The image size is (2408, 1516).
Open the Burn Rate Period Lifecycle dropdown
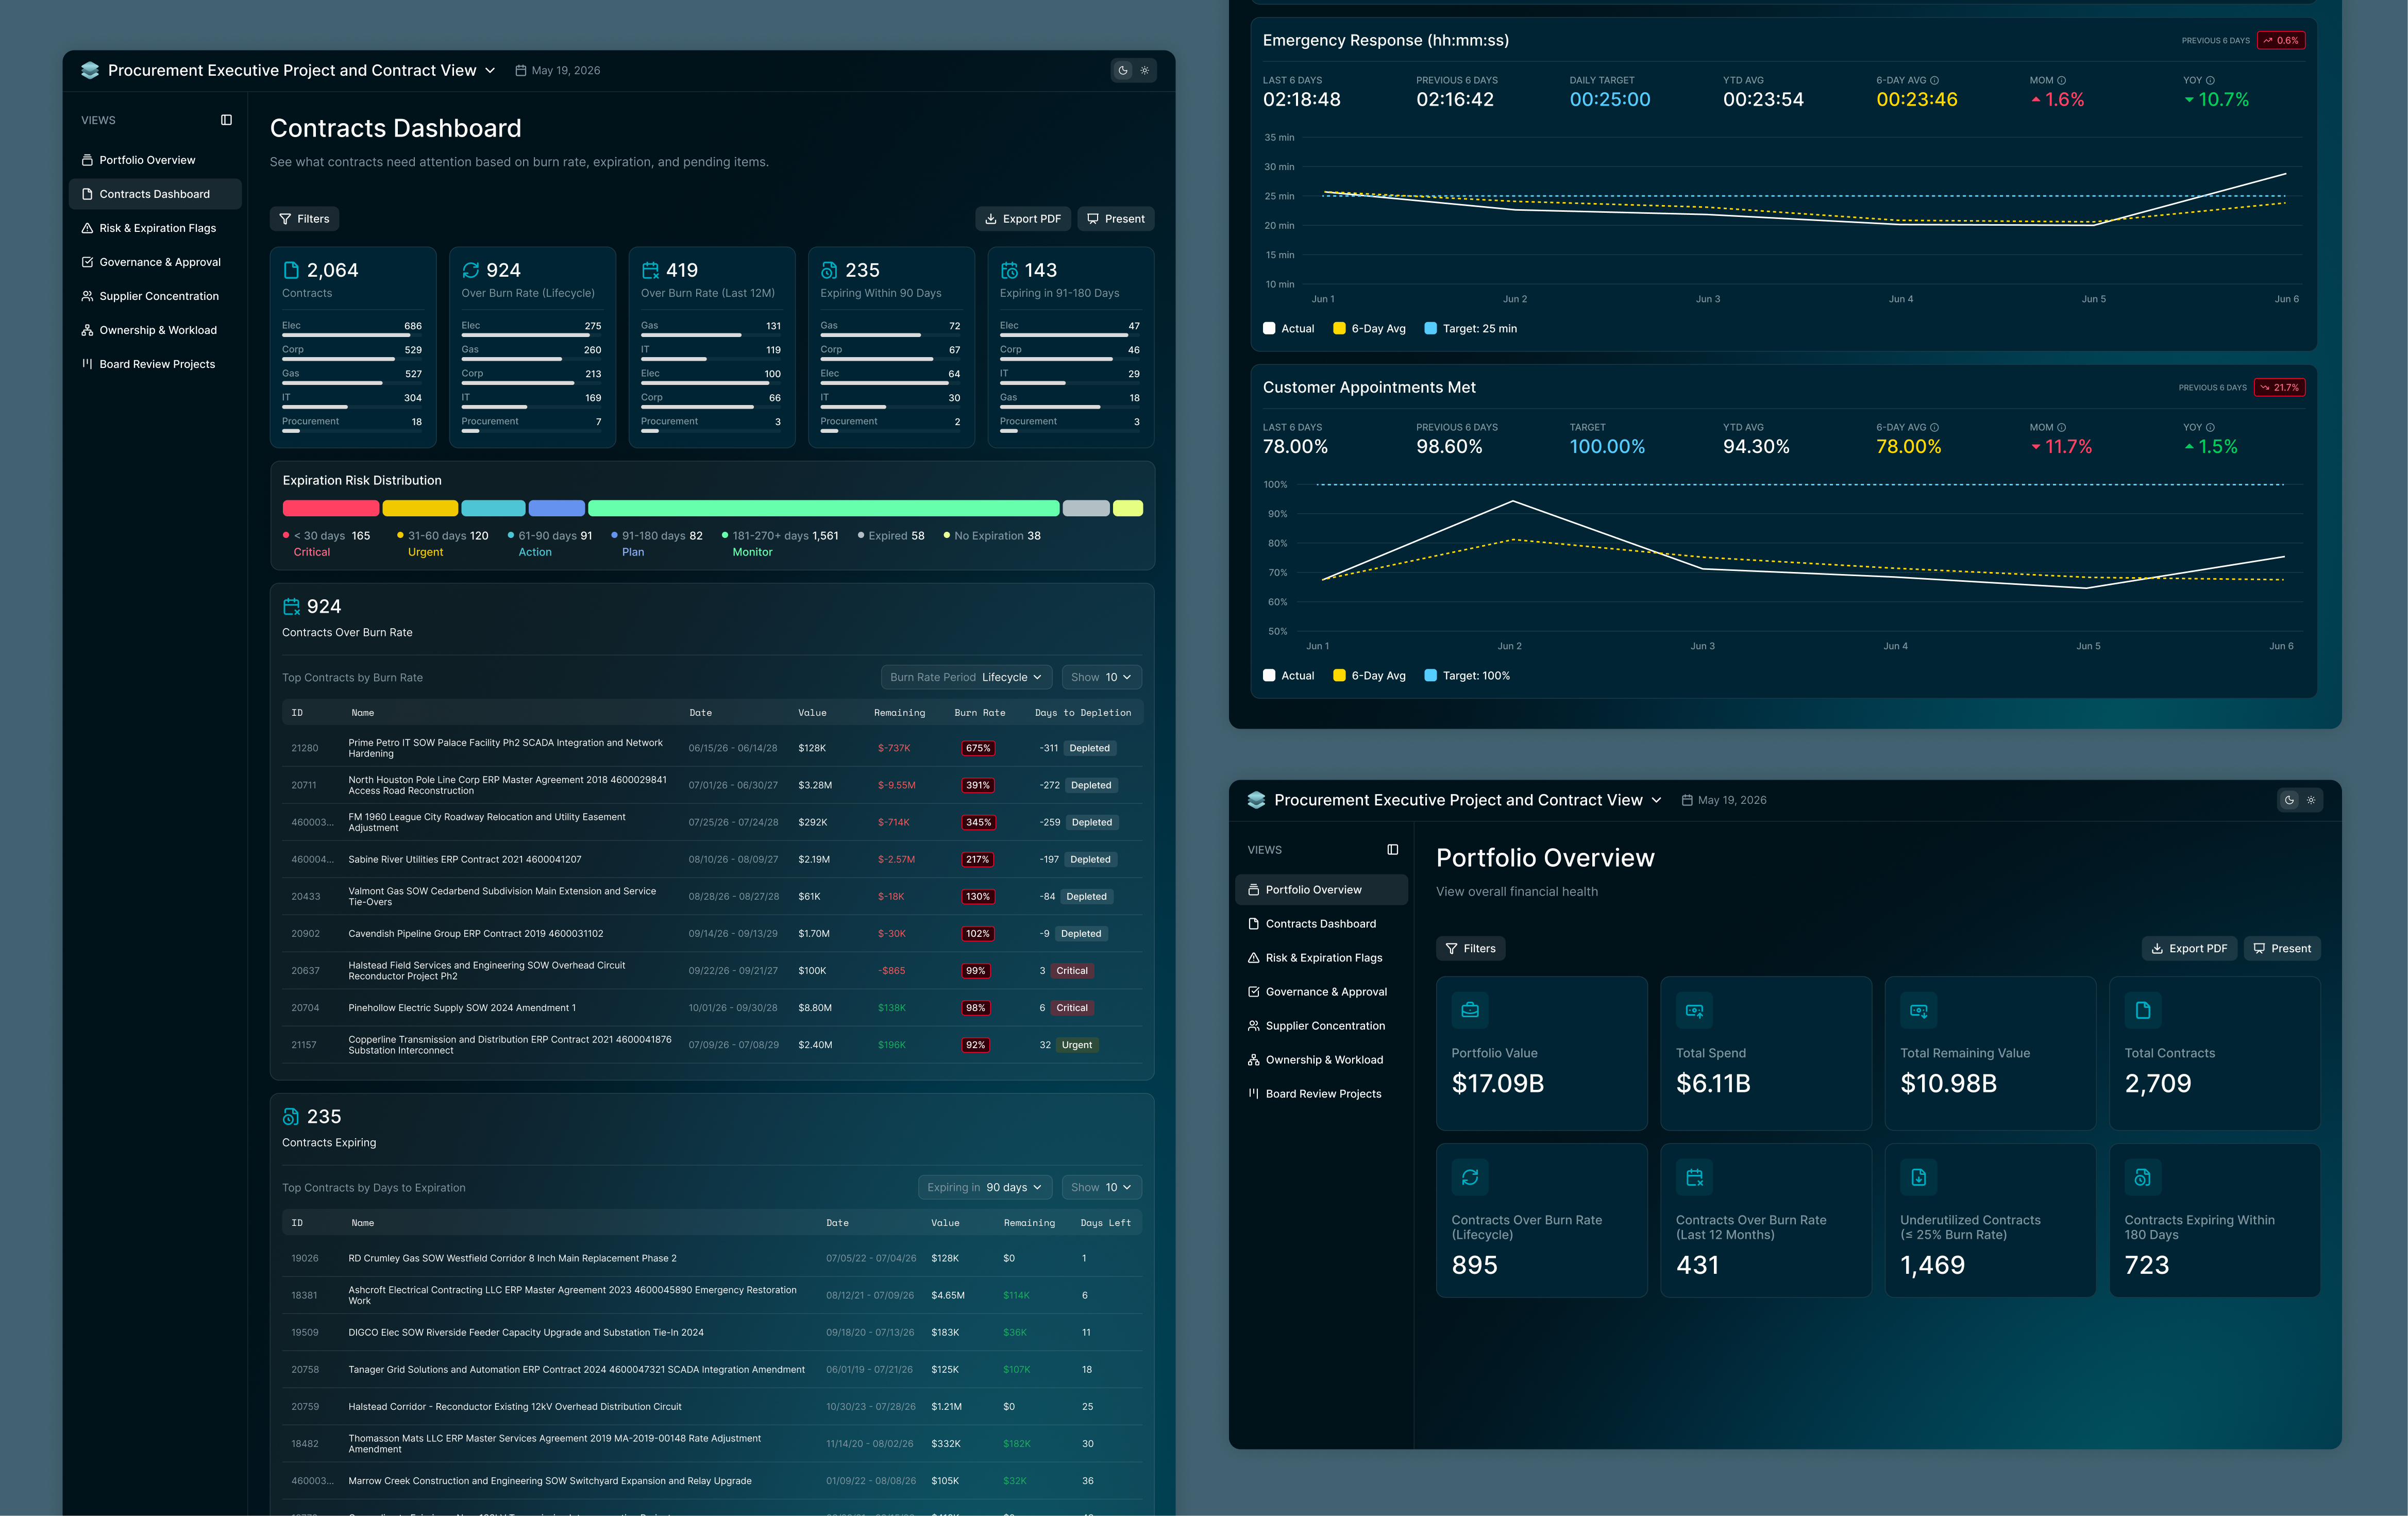pos(966,678)
